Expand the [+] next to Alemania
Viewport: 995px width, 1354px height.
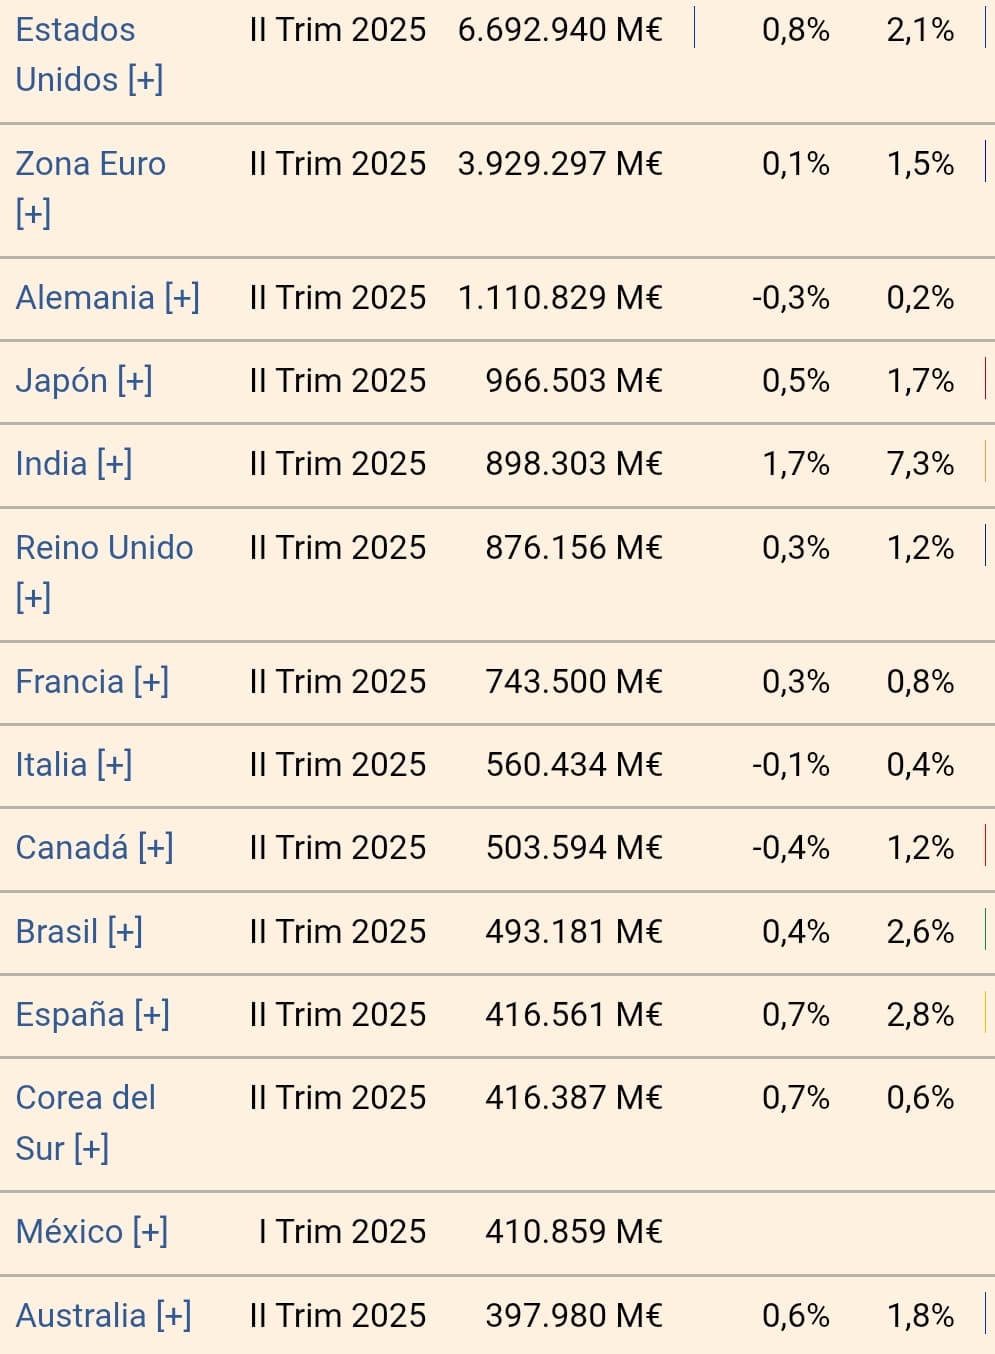(x=182, y=298)
